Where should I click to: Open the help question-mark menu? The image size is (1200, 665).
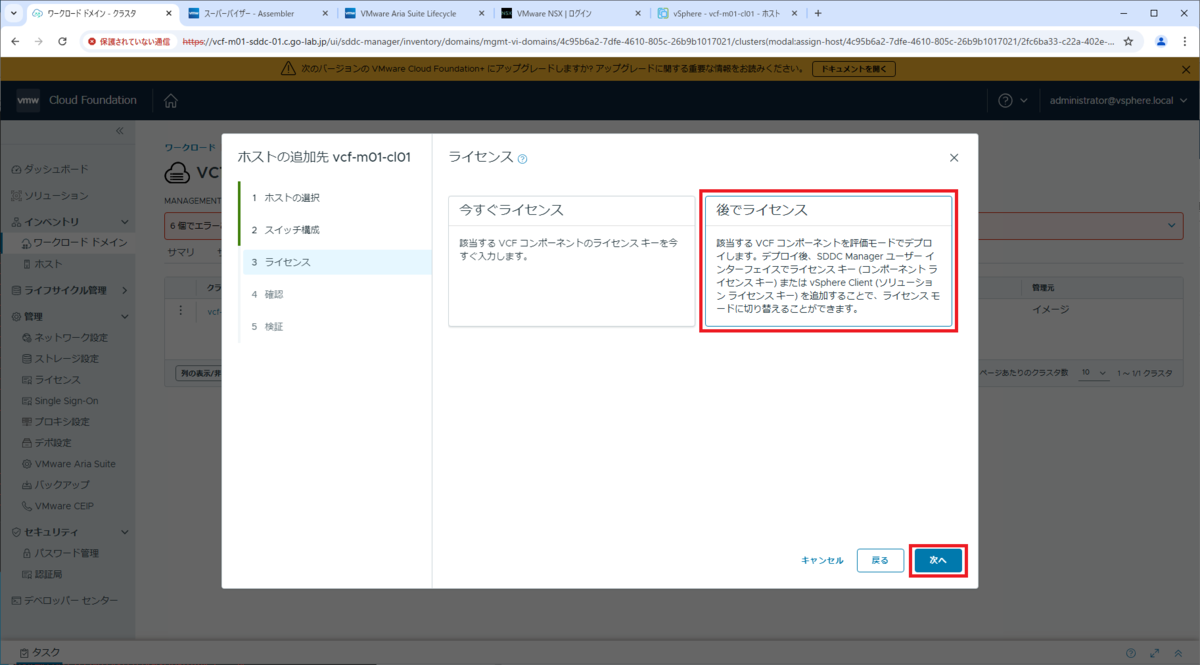(x=1013, y=101)
